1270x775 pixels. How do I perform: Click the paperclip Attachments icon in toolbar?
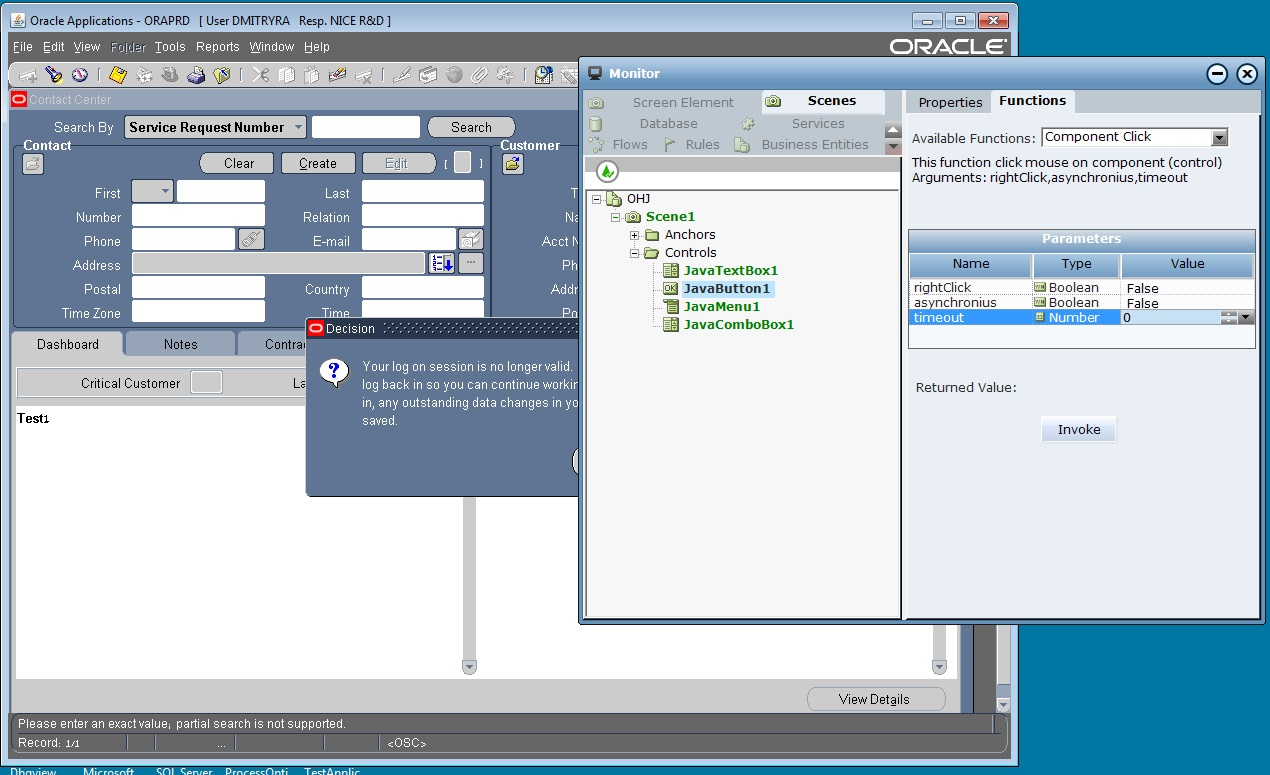(x=479, y=75)
